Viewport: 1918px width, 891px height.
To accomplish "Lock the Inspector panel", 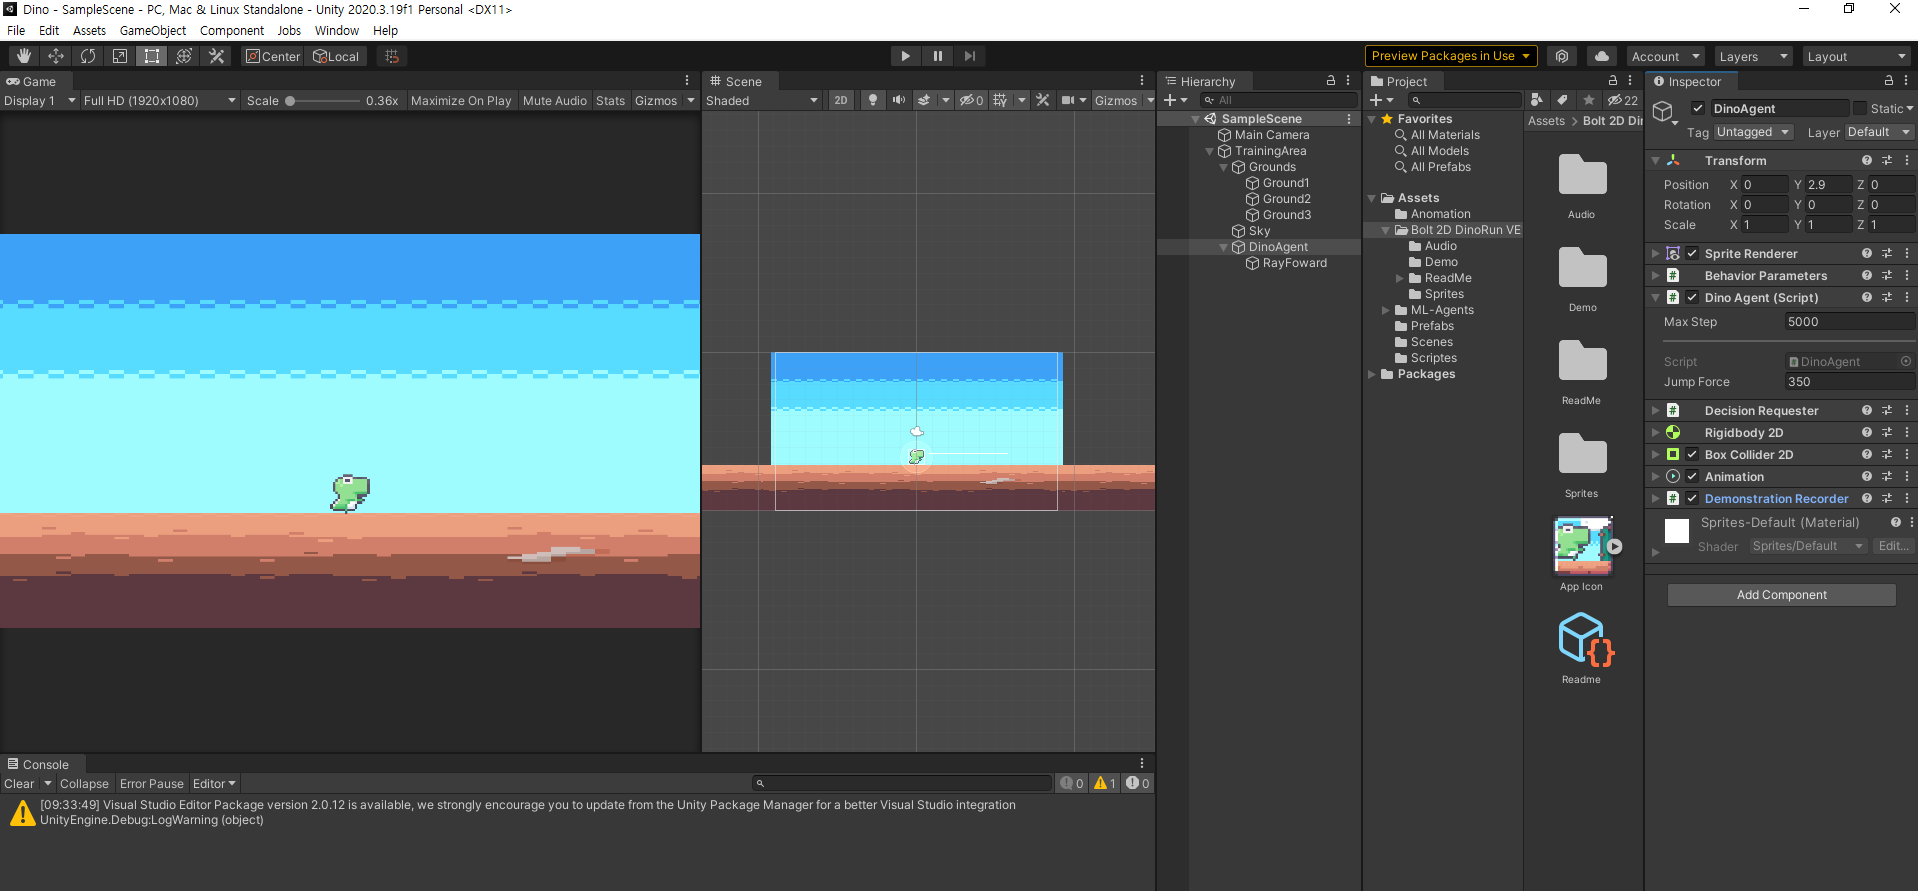I will click(1888, 81).
